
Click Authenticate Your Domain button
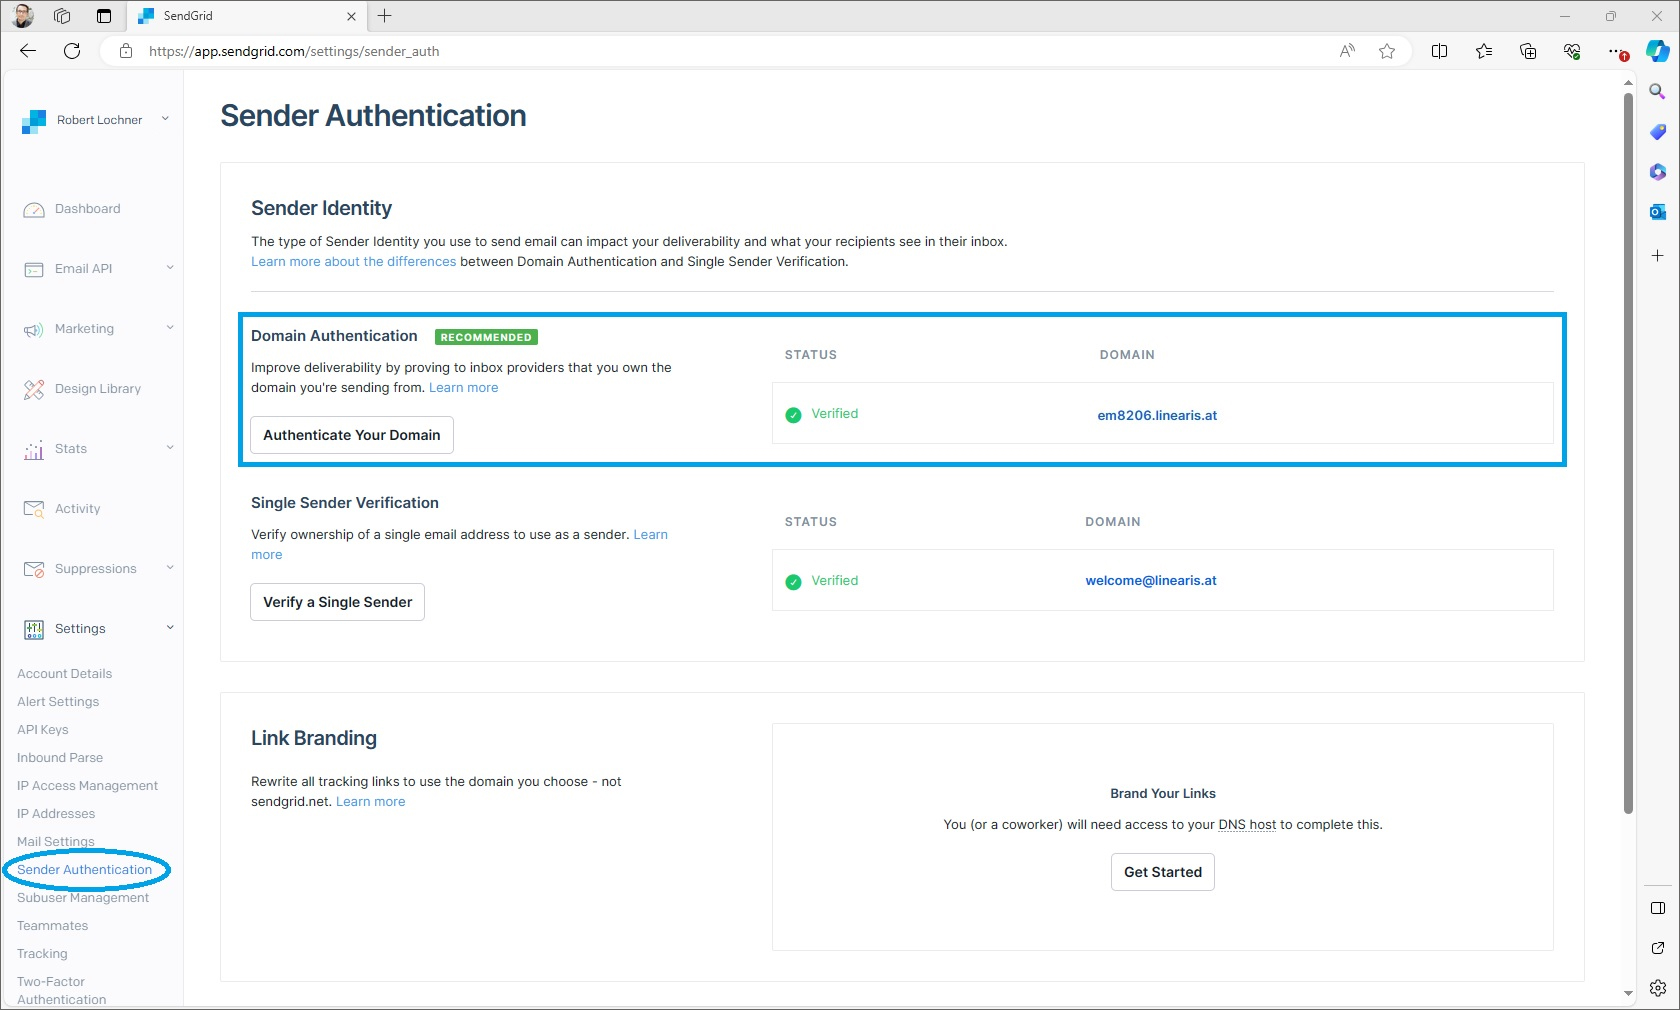pyautogui.click(x=352, y=435)
